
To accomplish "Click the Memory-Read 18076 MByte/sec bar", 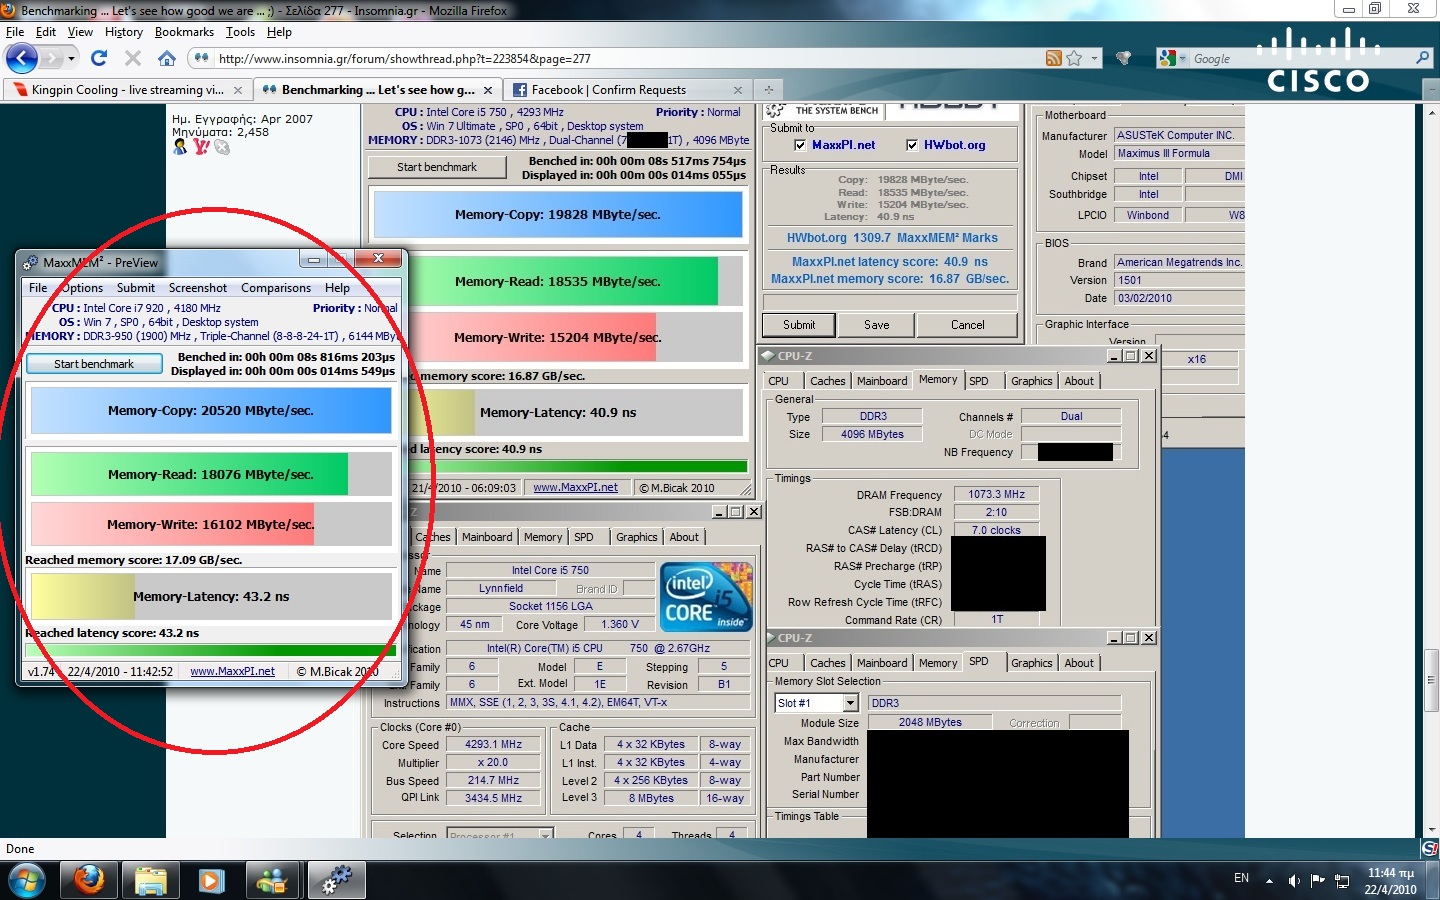I will point(211,475).
